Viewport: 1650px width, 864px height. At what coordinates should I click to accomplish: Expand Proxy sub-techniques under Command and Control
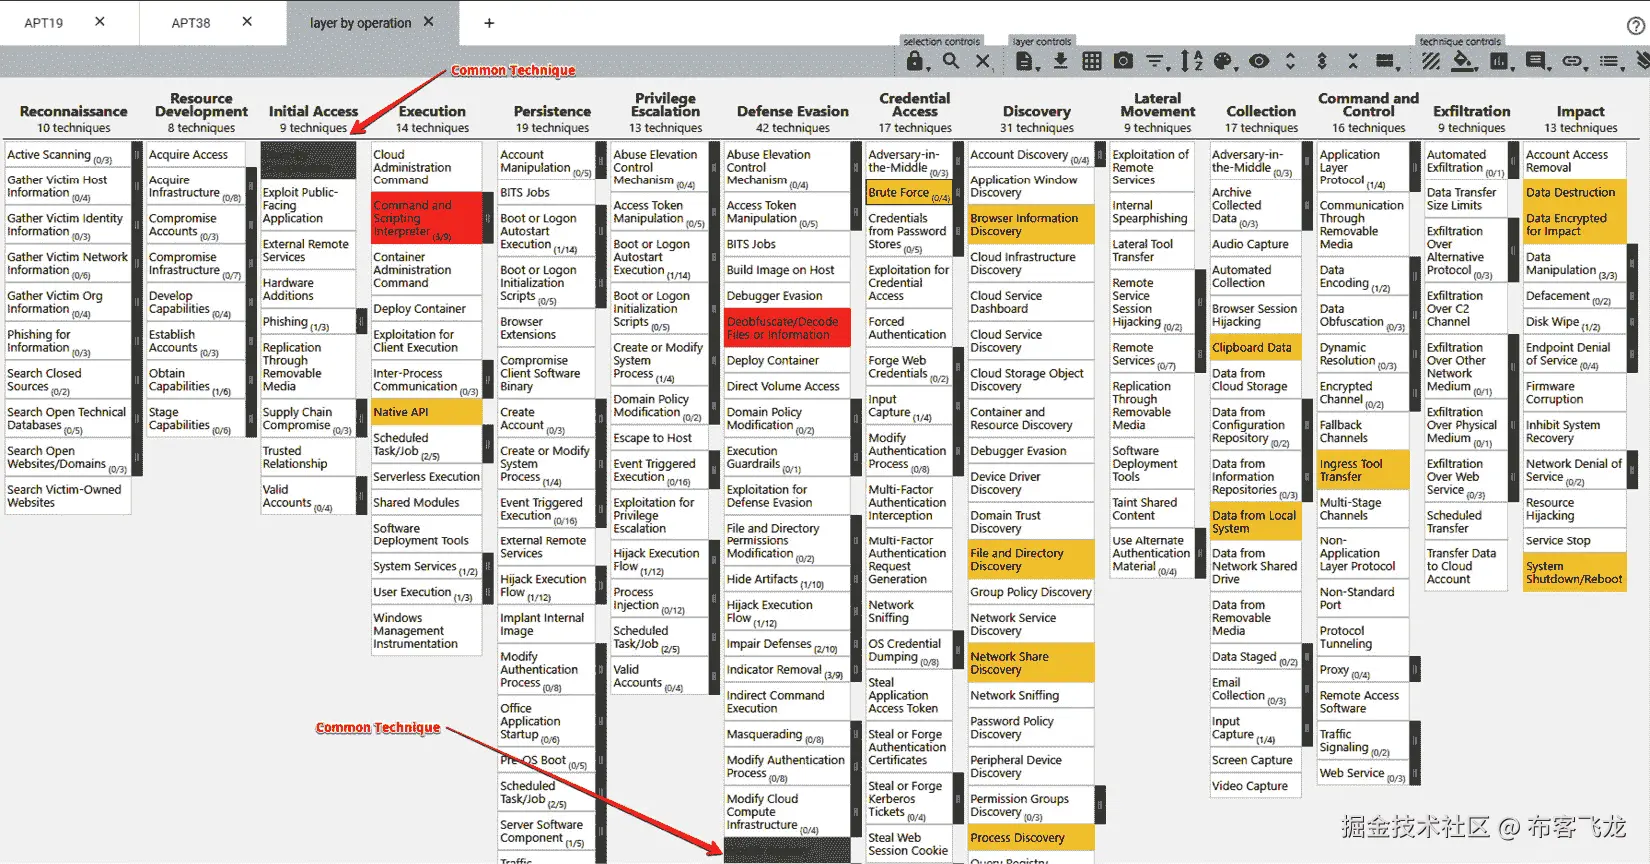click(x=1414, y=670)
